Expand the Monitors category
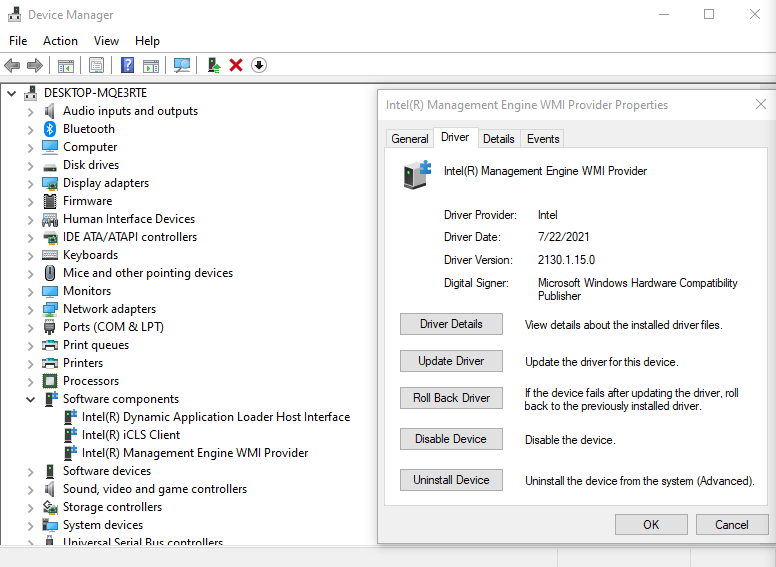This screenshot has width=776, height=567. 31,292
